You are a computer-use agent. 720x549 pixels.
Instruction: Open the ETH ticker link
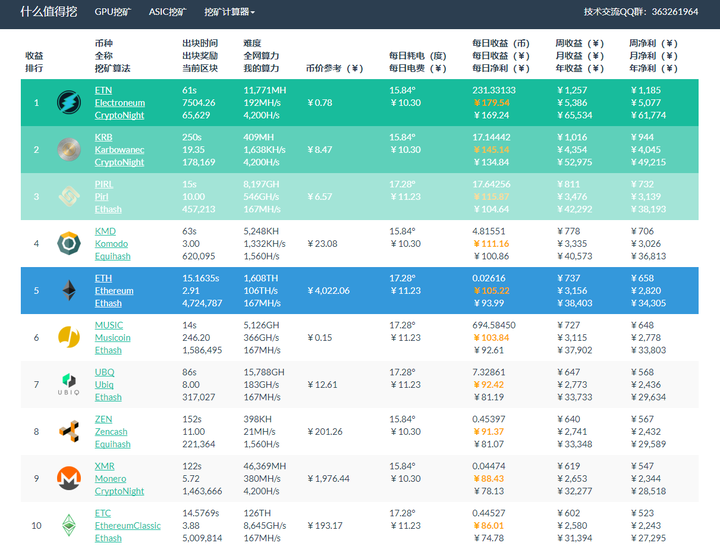[x=103, y=278]
